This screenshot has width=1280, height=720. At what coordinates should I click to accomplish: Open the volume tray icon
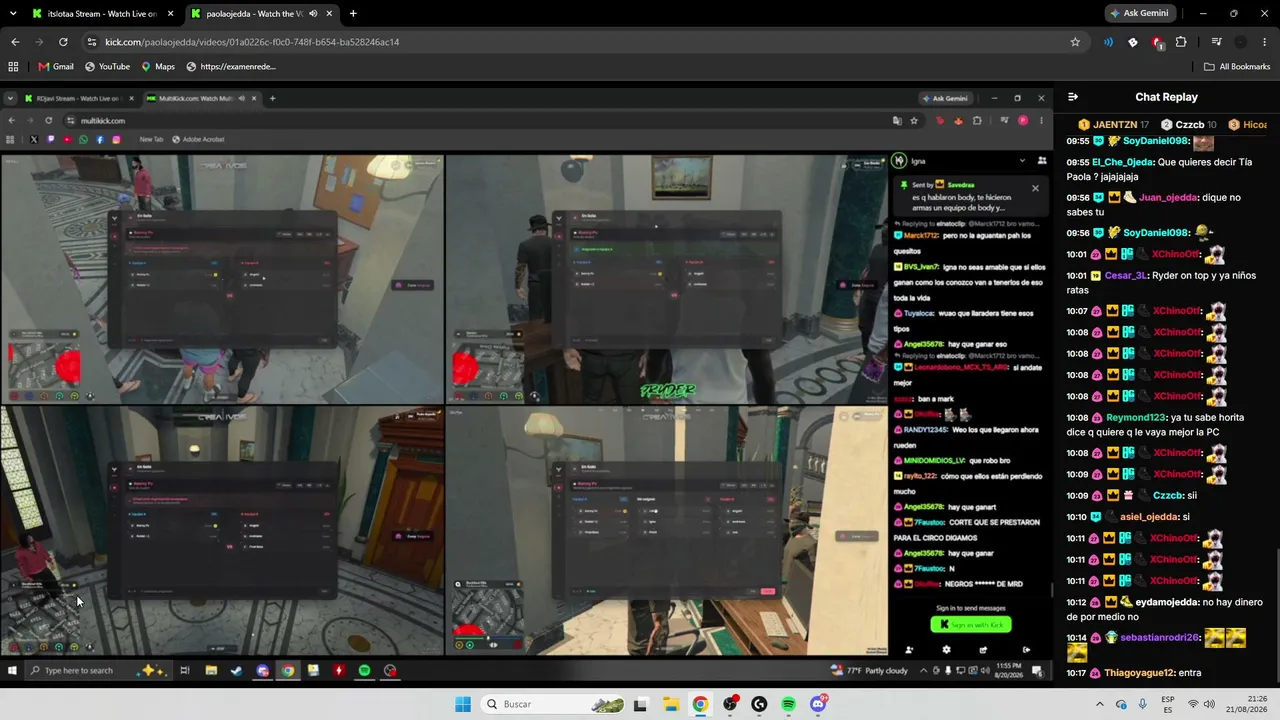pyautogui.click(x=1209, y=704)
